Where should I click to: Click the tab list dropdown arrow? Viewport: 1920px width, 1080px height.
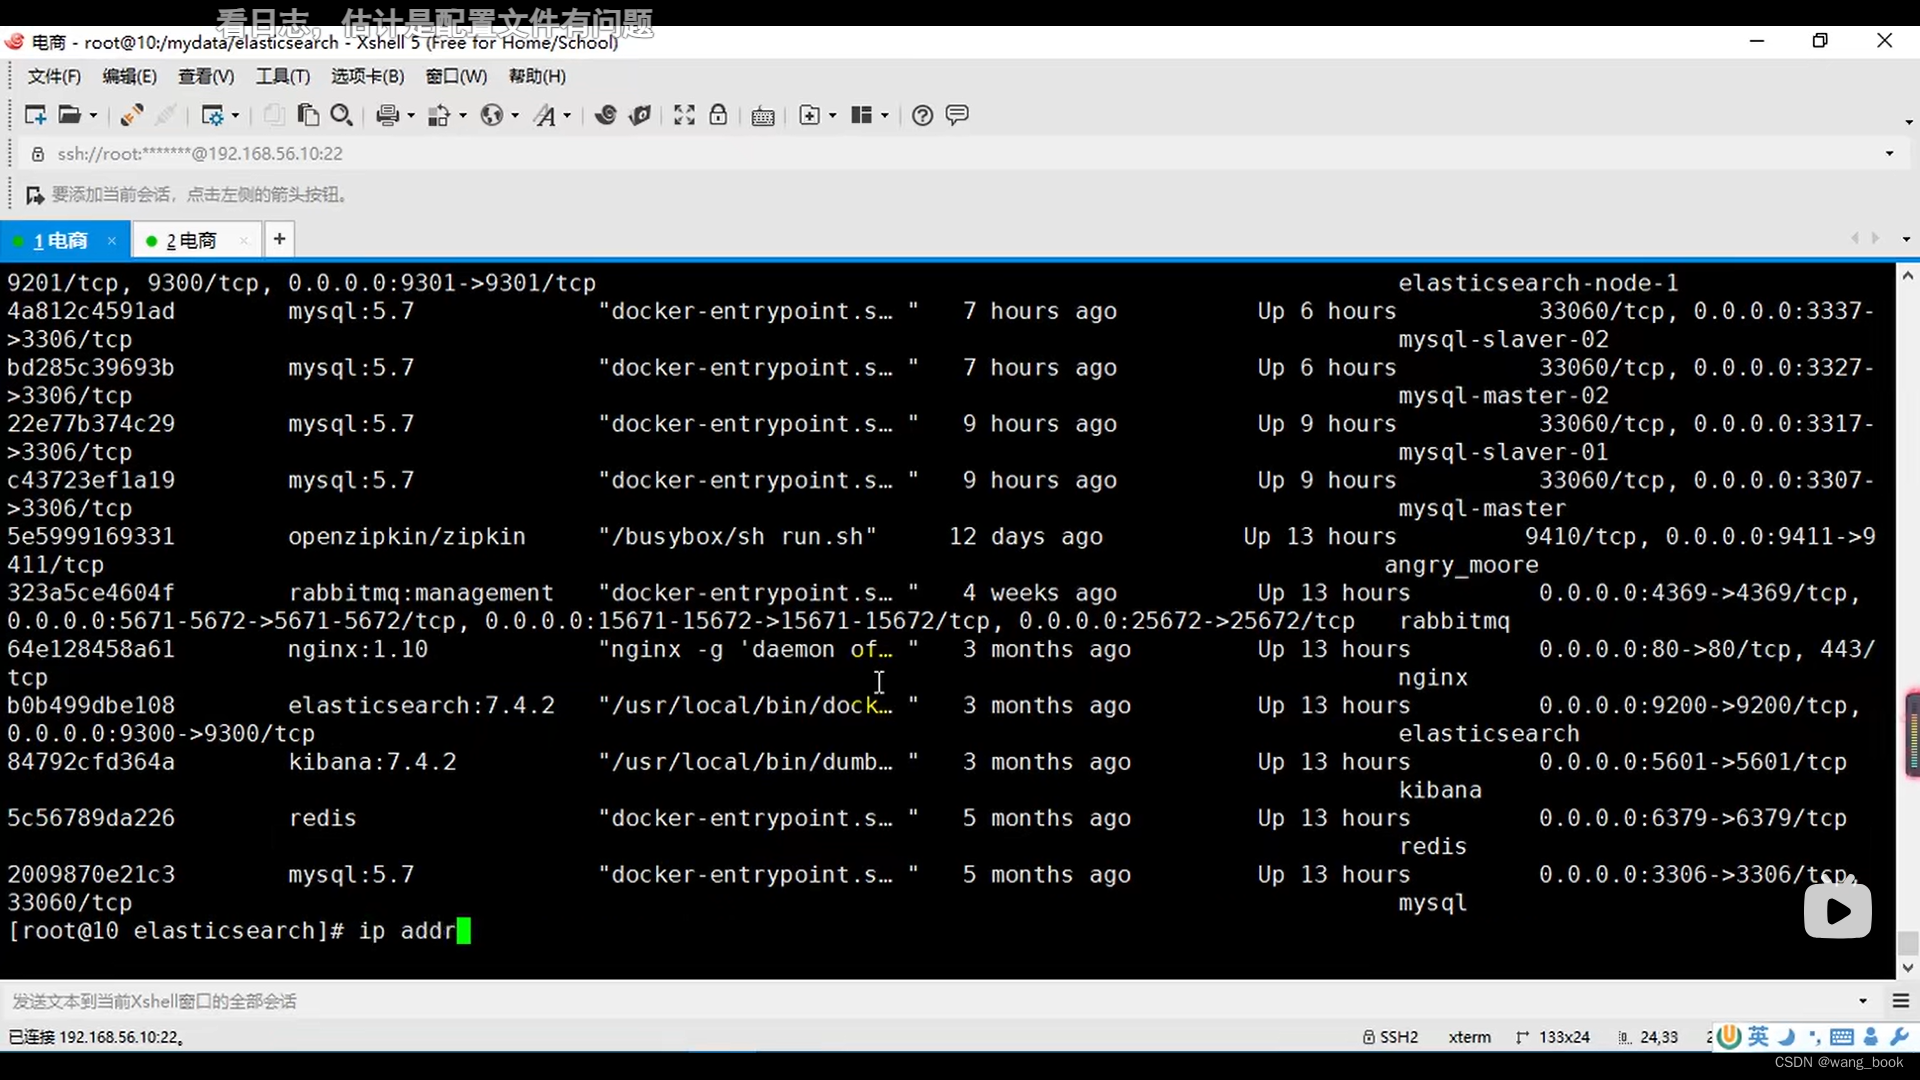point(1906,239)
